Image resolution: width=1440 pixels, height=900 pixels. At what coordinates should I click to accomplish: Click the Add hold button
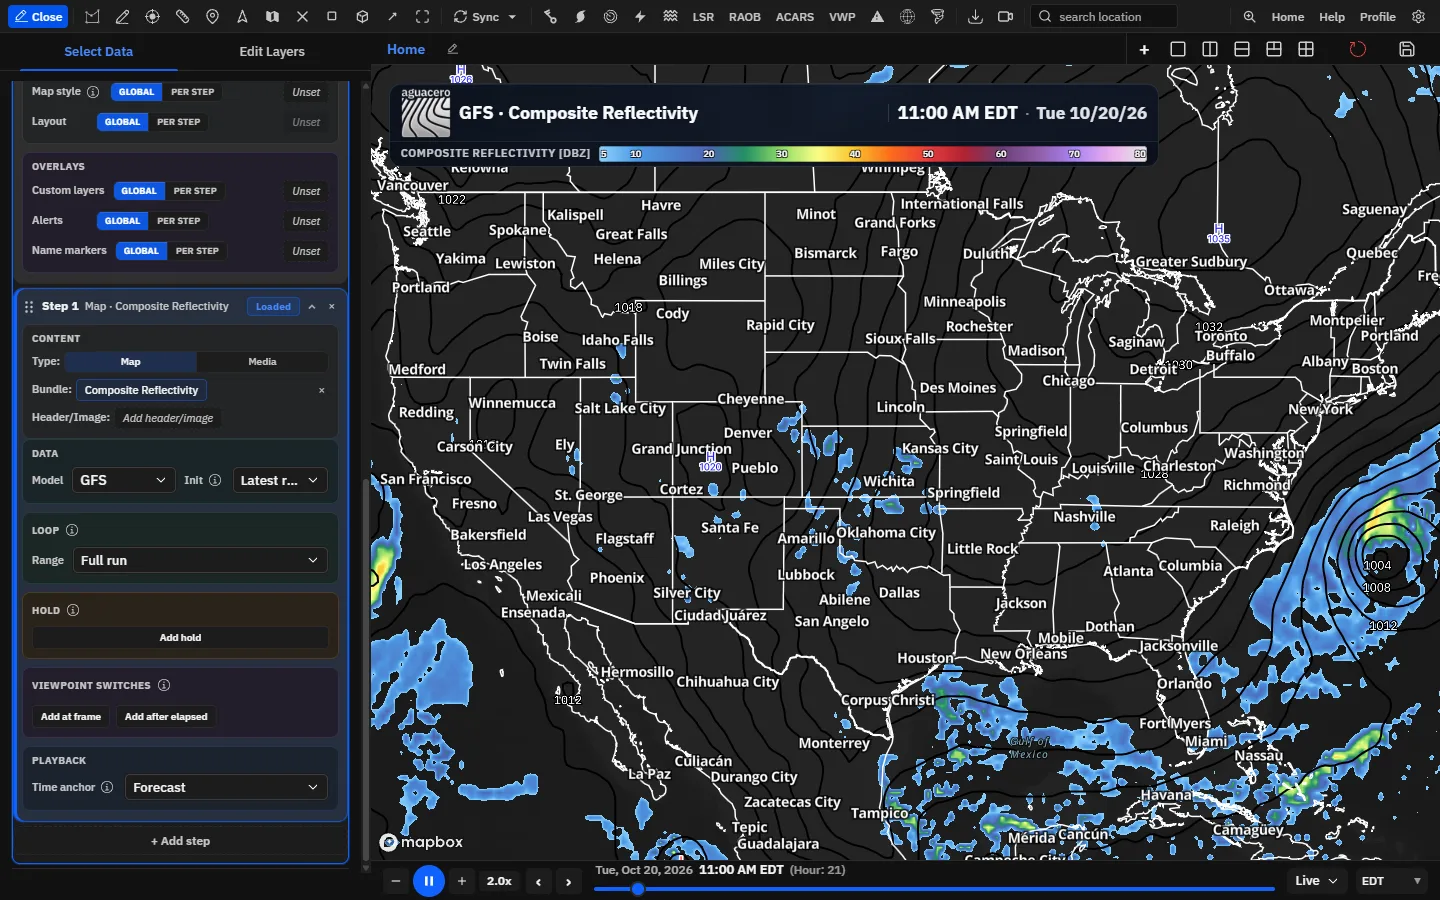[x=180, y=637]
